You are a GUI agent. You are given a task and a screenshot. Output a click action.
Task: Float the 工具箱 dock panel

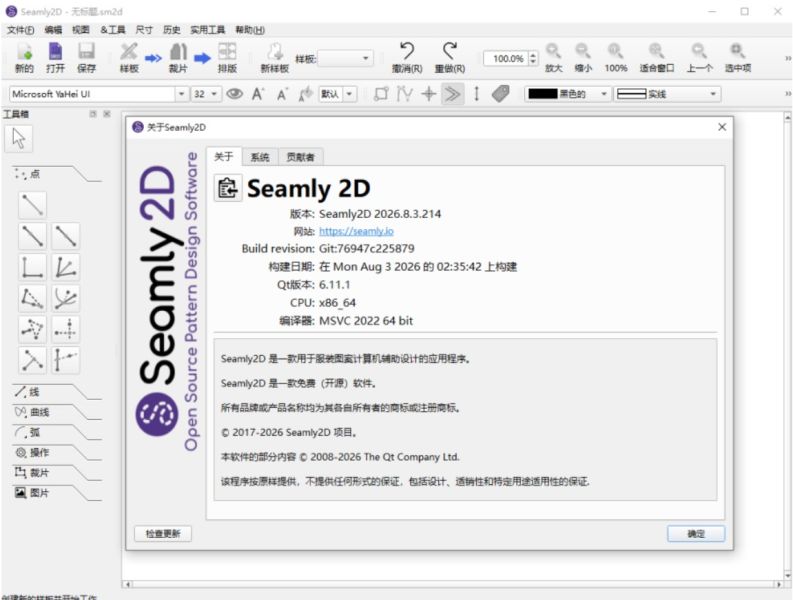[93, 114]
